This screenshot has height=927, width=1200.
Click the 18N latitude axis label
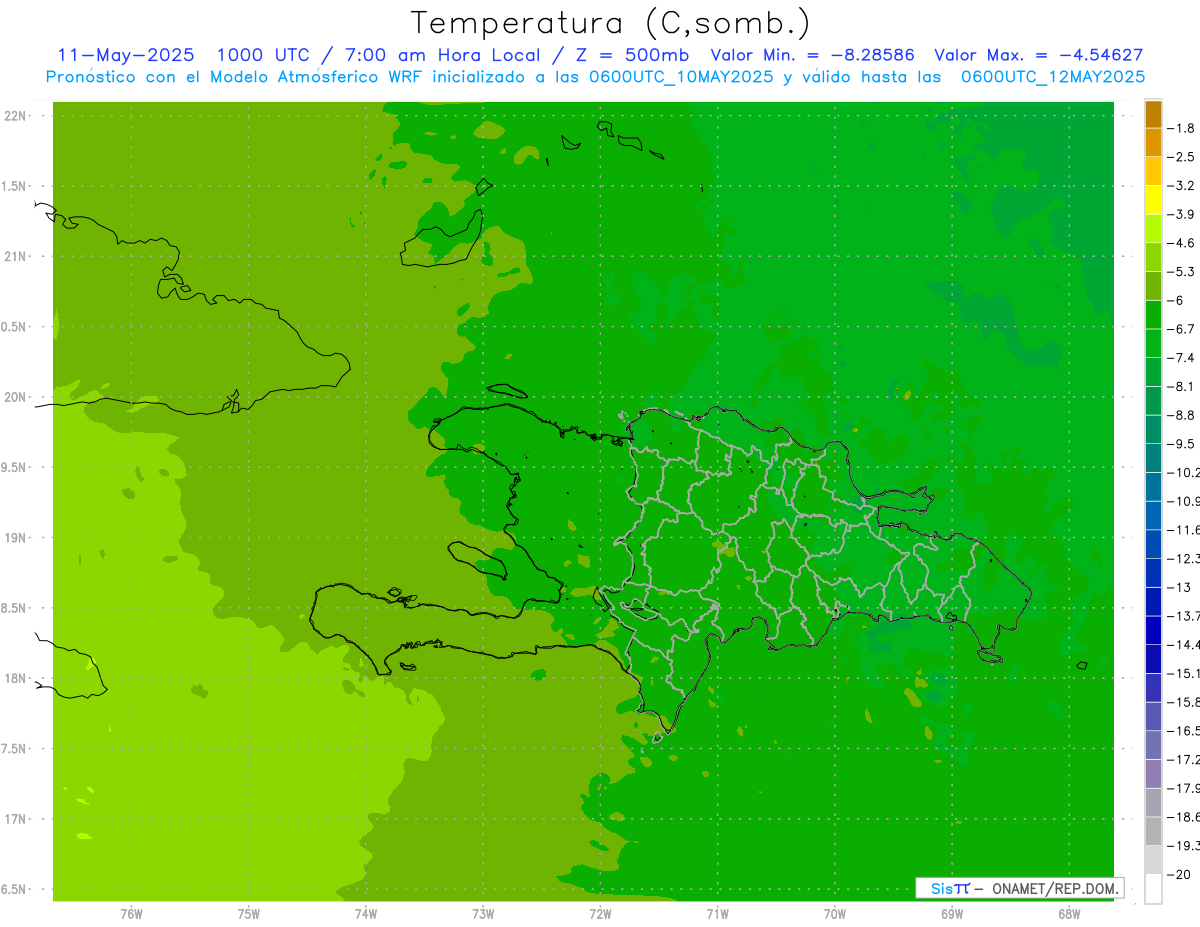coord(14,679)
